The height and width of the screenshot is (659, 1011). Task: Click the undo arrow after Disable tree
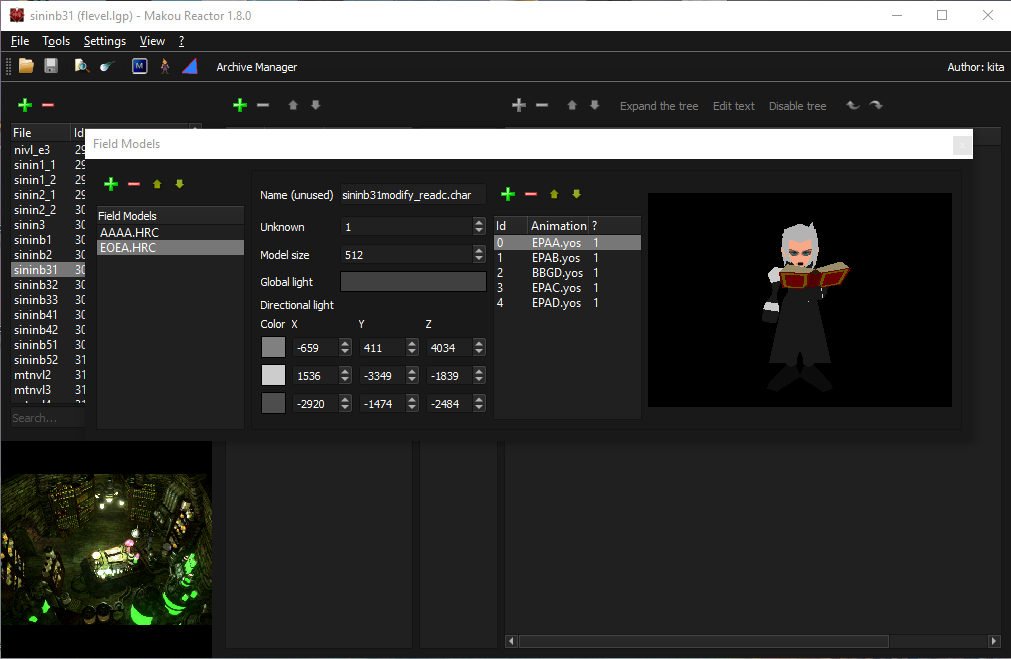point(853,104)
